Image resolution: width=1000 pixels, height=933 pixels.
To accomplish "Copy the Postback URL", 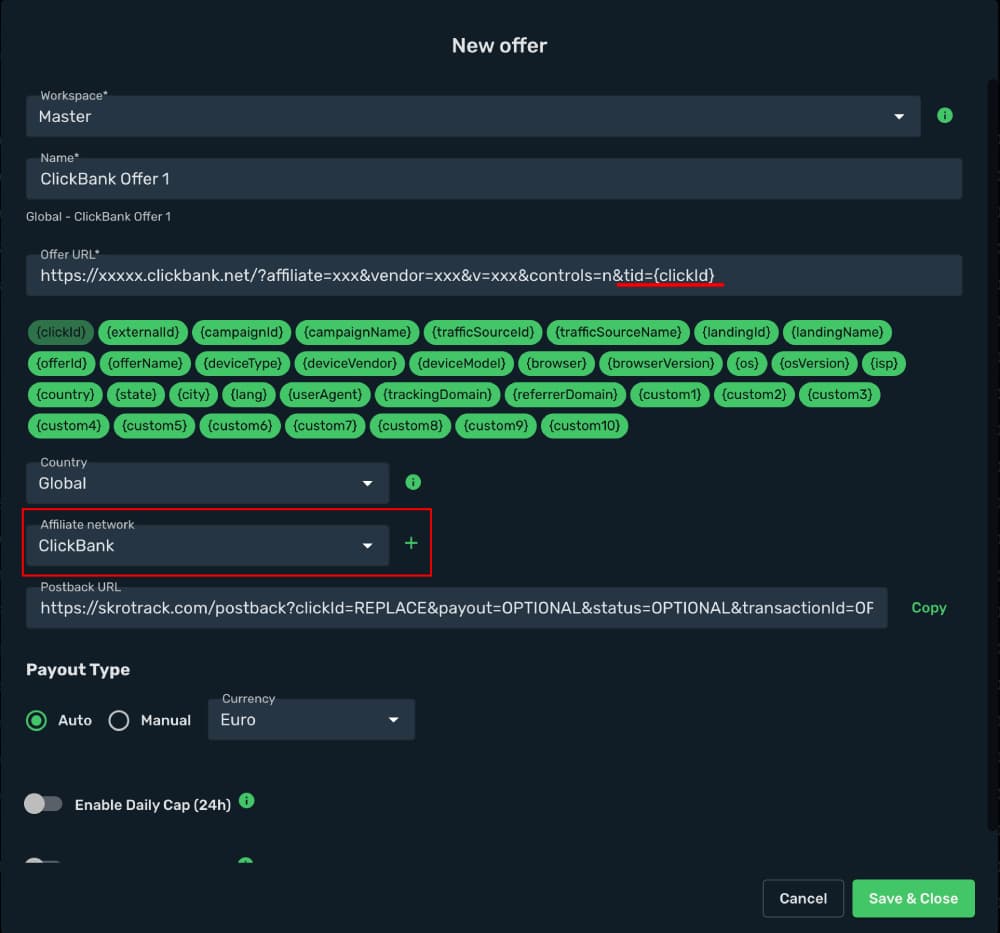I will [929, 608].
